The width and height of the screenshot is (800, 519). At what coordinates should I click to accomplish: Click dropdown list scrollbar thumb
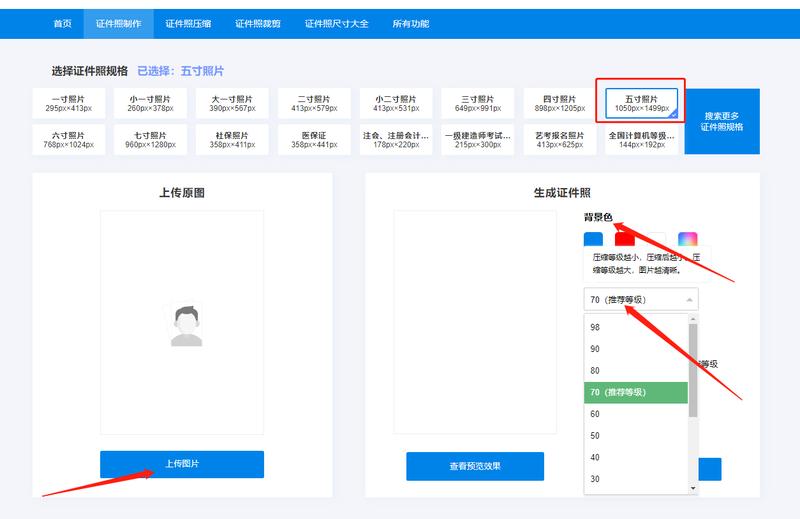(693, 370)
